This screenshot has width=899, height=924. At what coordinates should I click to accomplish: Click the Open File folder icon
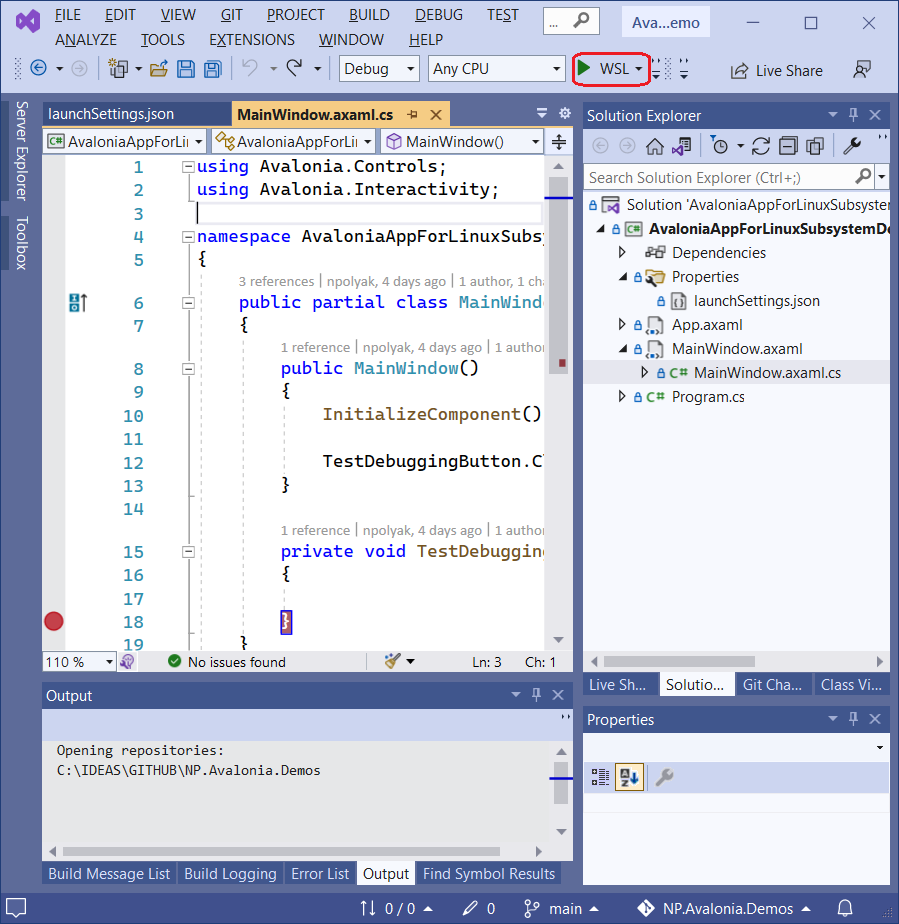158,69
